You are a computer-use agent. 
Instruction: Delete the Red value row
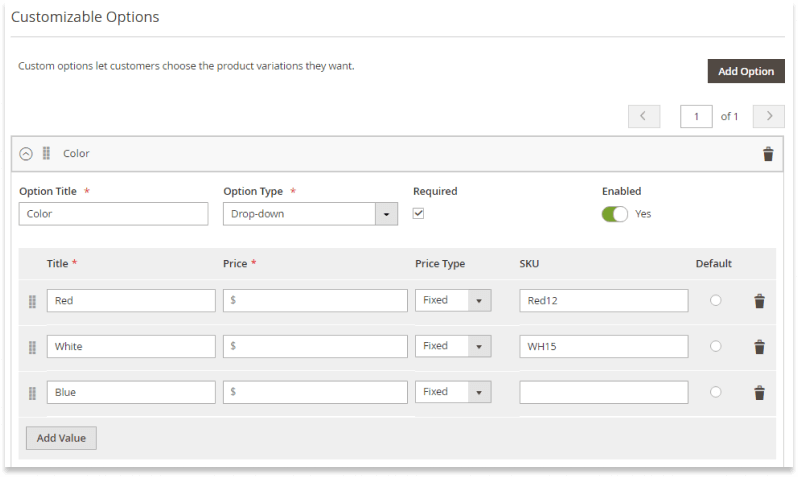[759, 301]
